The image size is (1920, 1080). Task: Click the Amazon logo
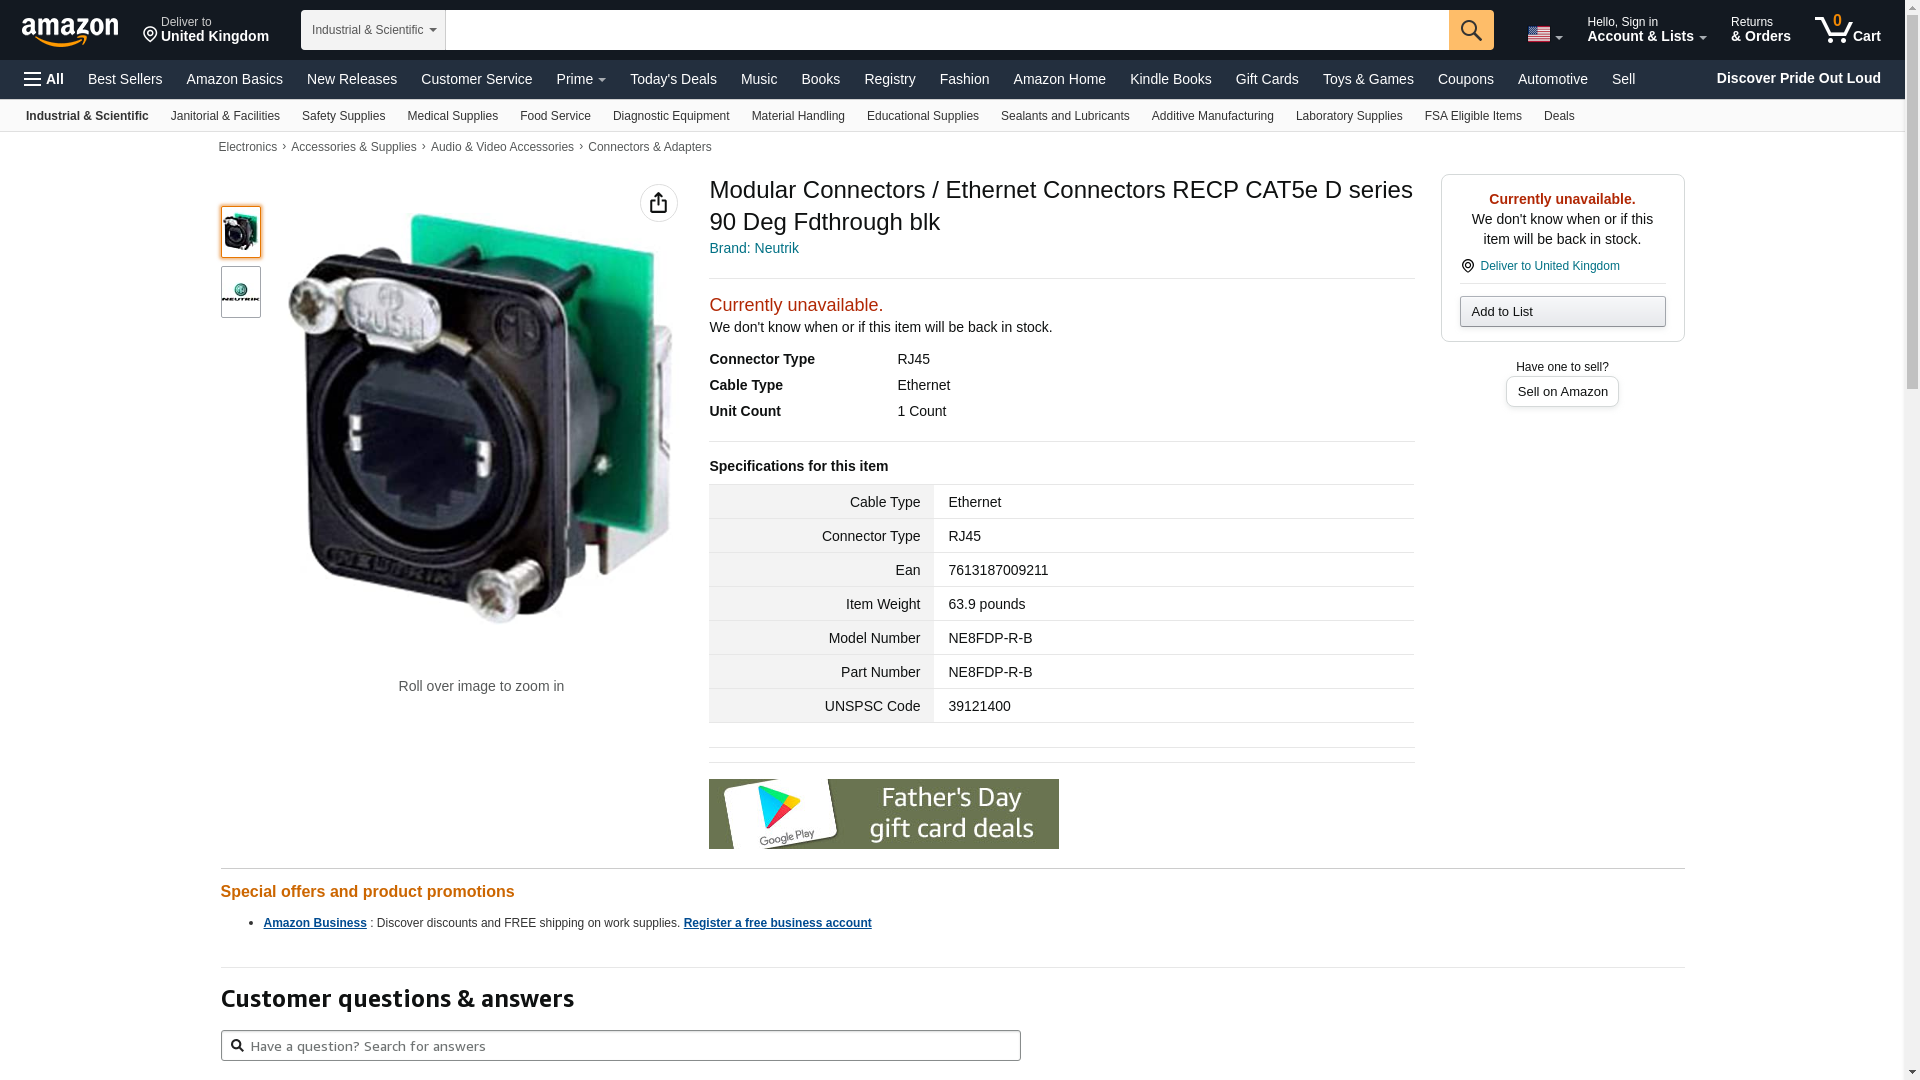(70, 31)
